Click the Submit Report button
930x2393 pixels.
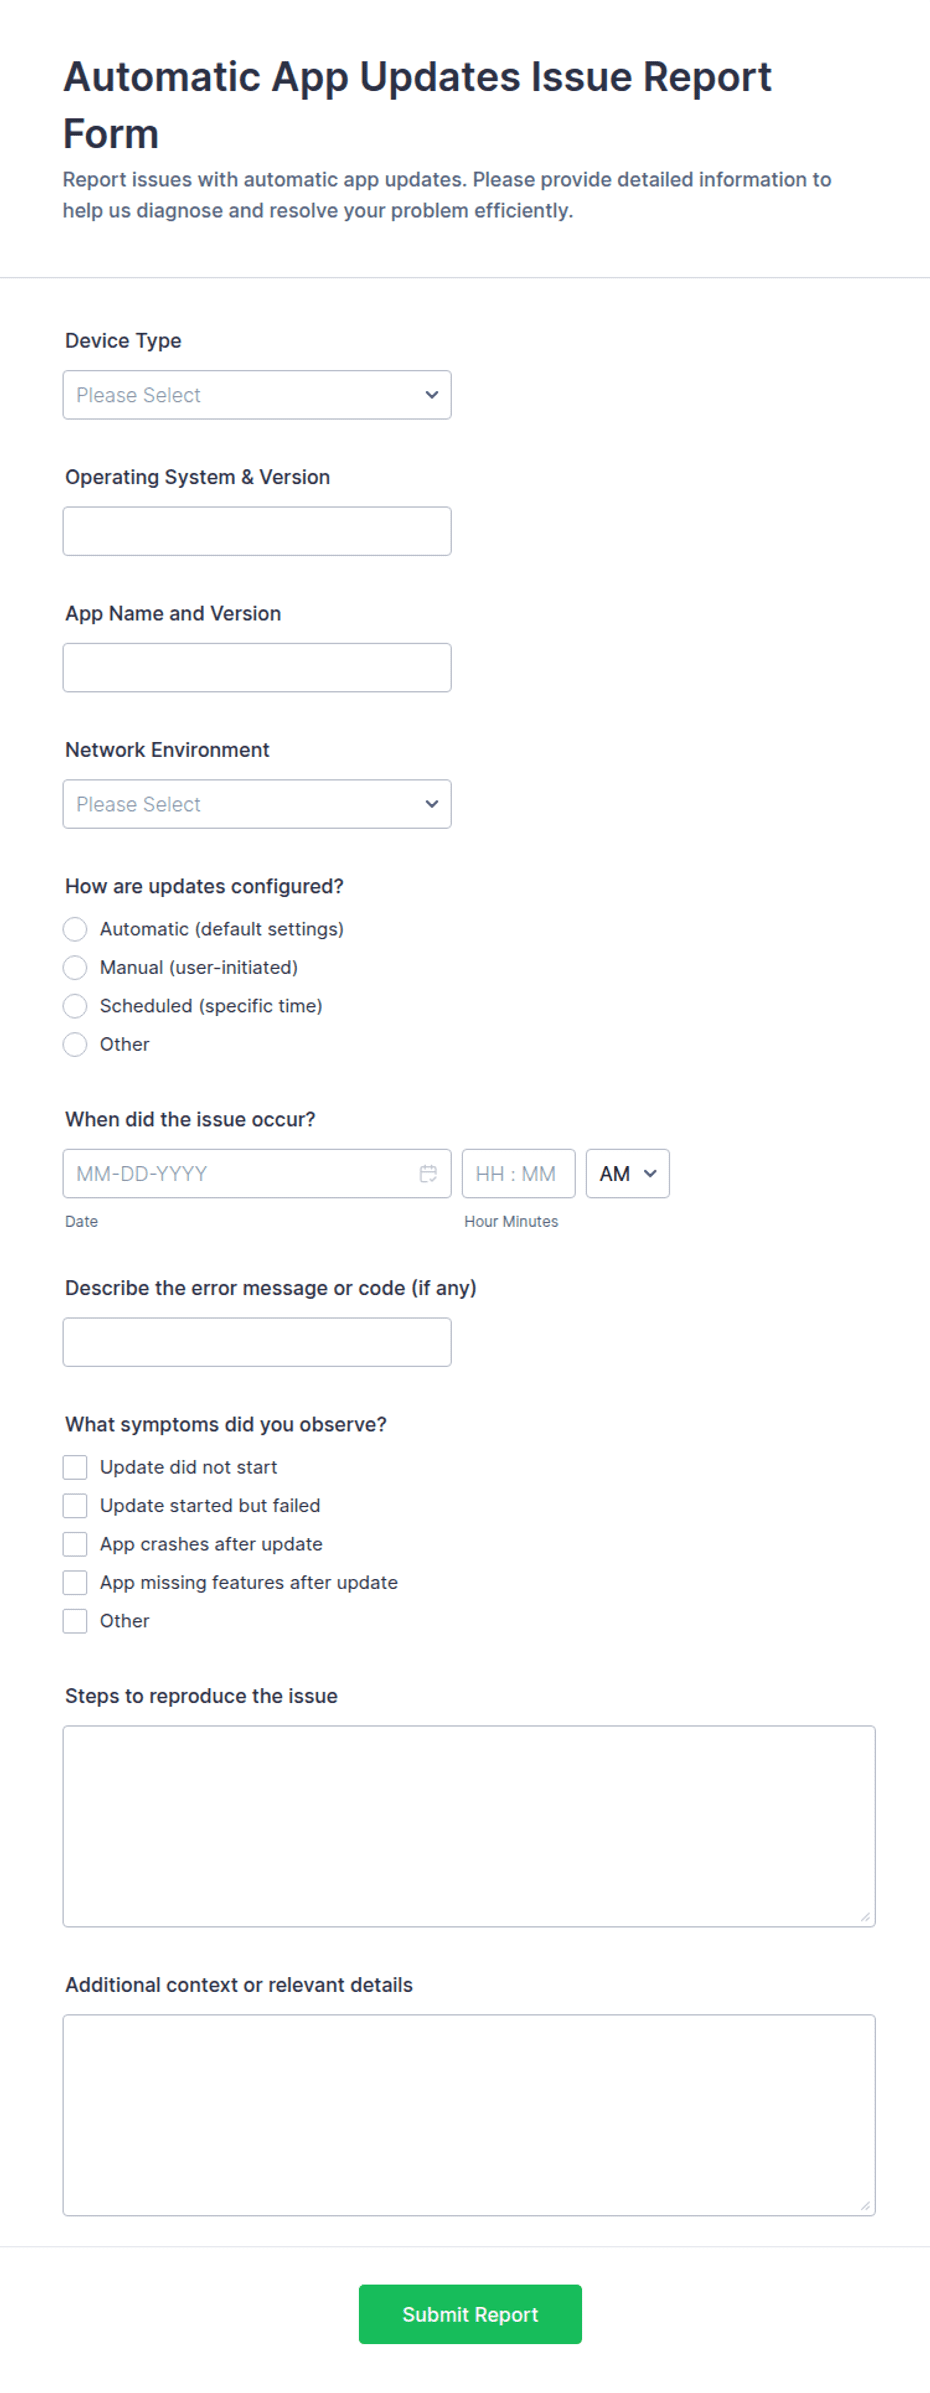point(470,2314)
